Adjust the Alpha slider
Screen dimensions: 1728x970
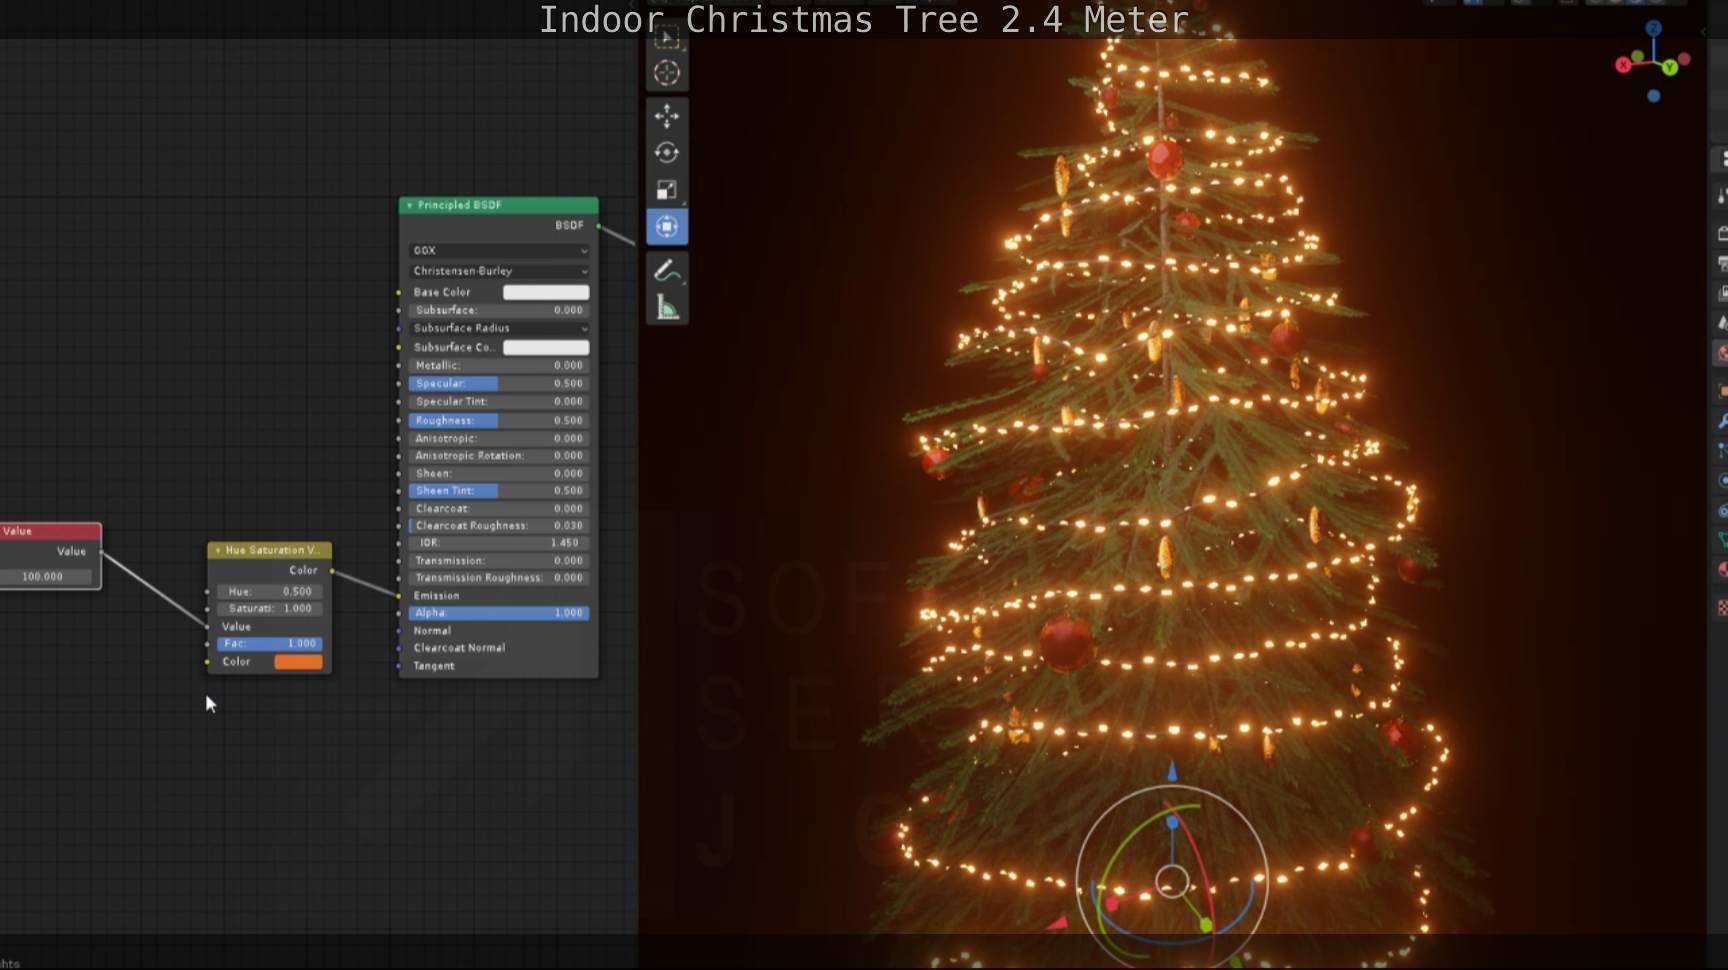pos(499,613)
